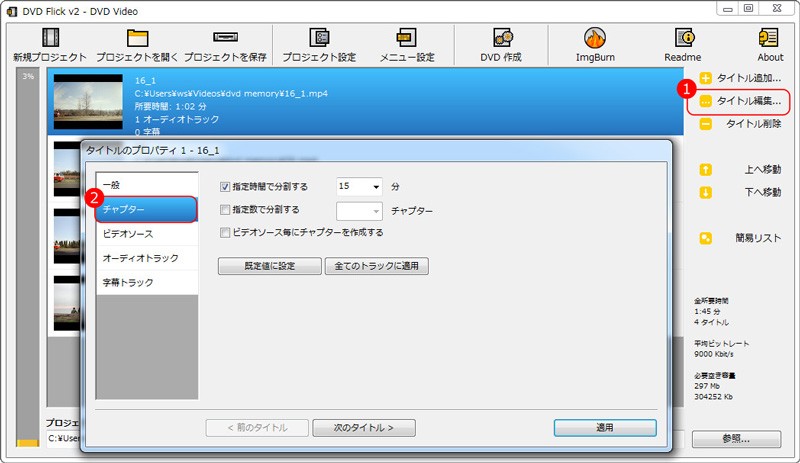Switch to 簡易リスト (simple list) view

click(740, 238)
